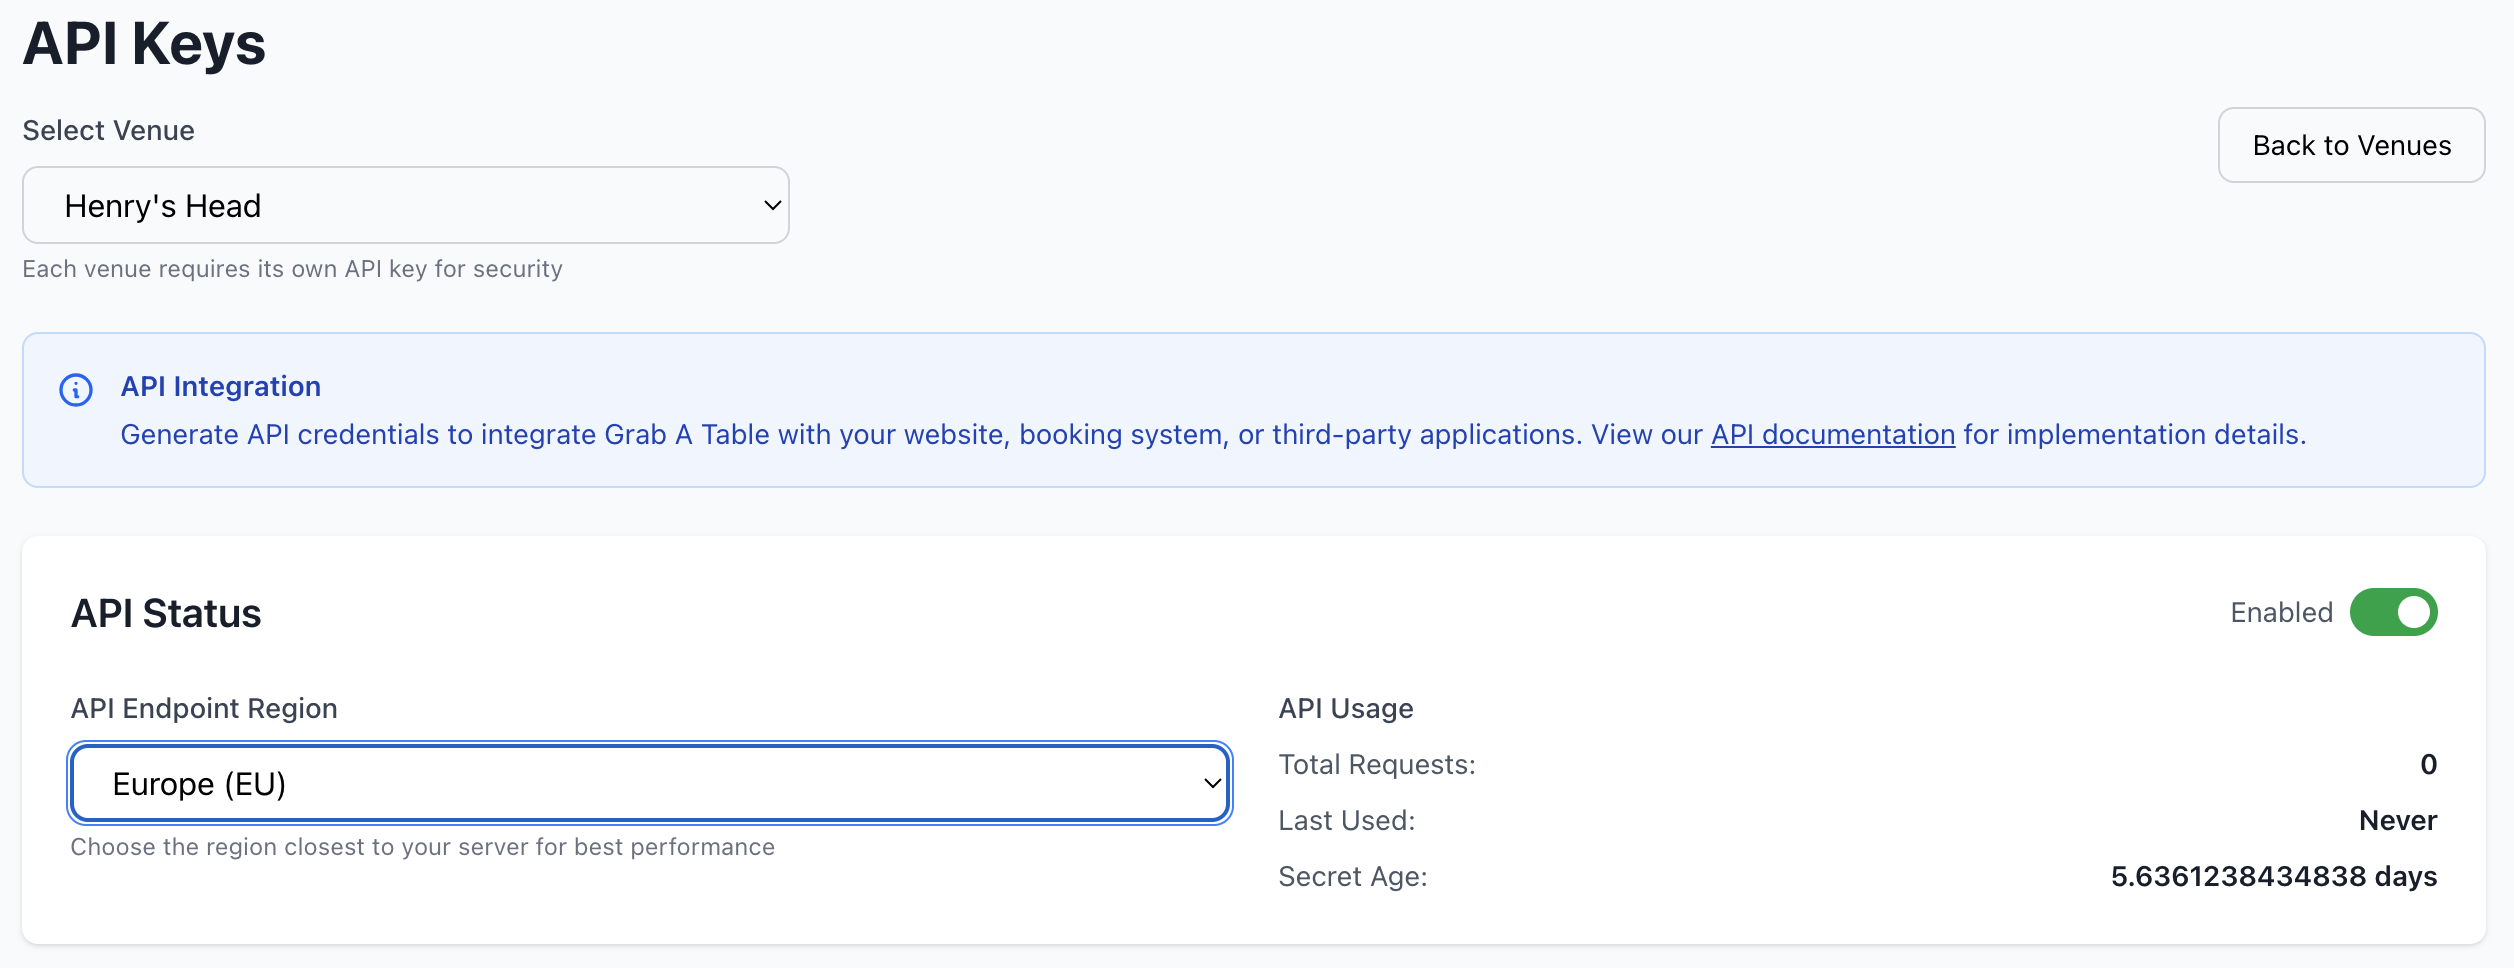The height and width of the screenshot is (968, 2514).
Task: Click the Secret Age days value
Action: tap(2273, 877)
